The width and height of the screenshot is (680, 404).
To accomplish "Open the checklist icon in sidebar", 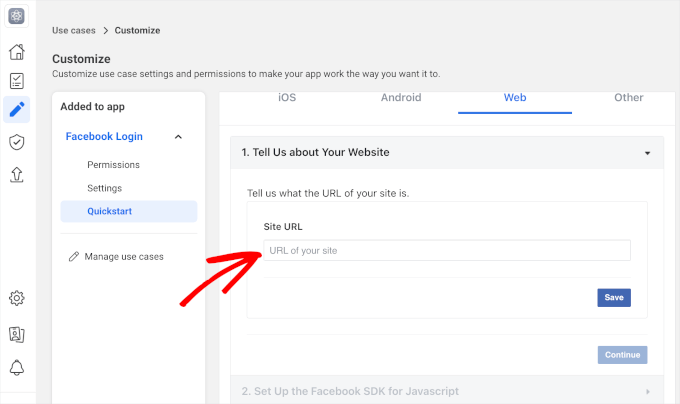I will (x=16, y=80).
